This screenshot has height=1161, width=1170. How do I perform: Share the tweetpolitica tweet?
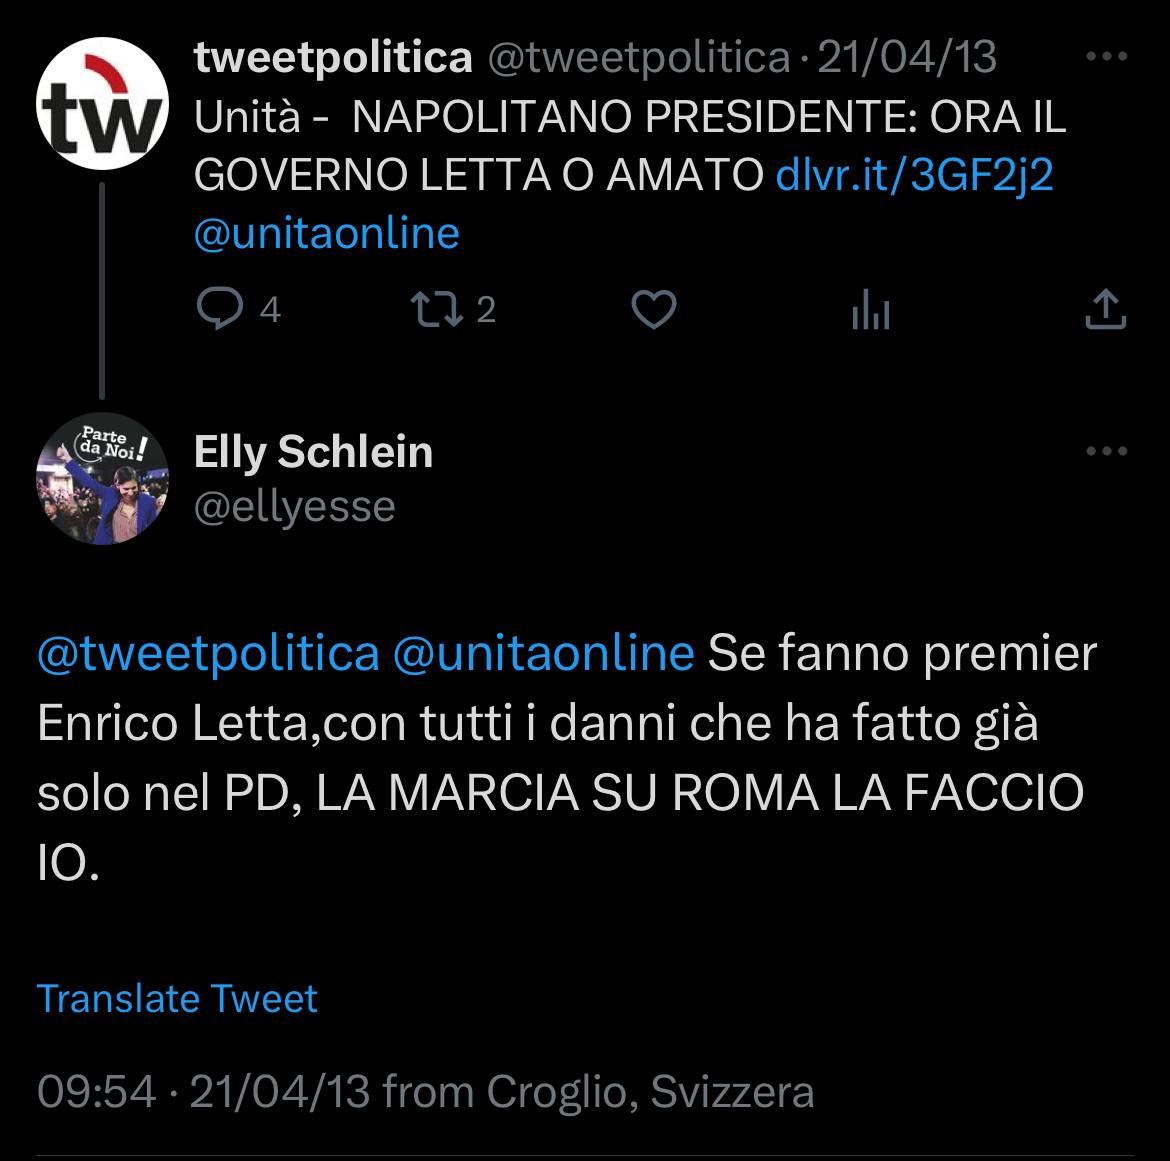coord(1105,311)
